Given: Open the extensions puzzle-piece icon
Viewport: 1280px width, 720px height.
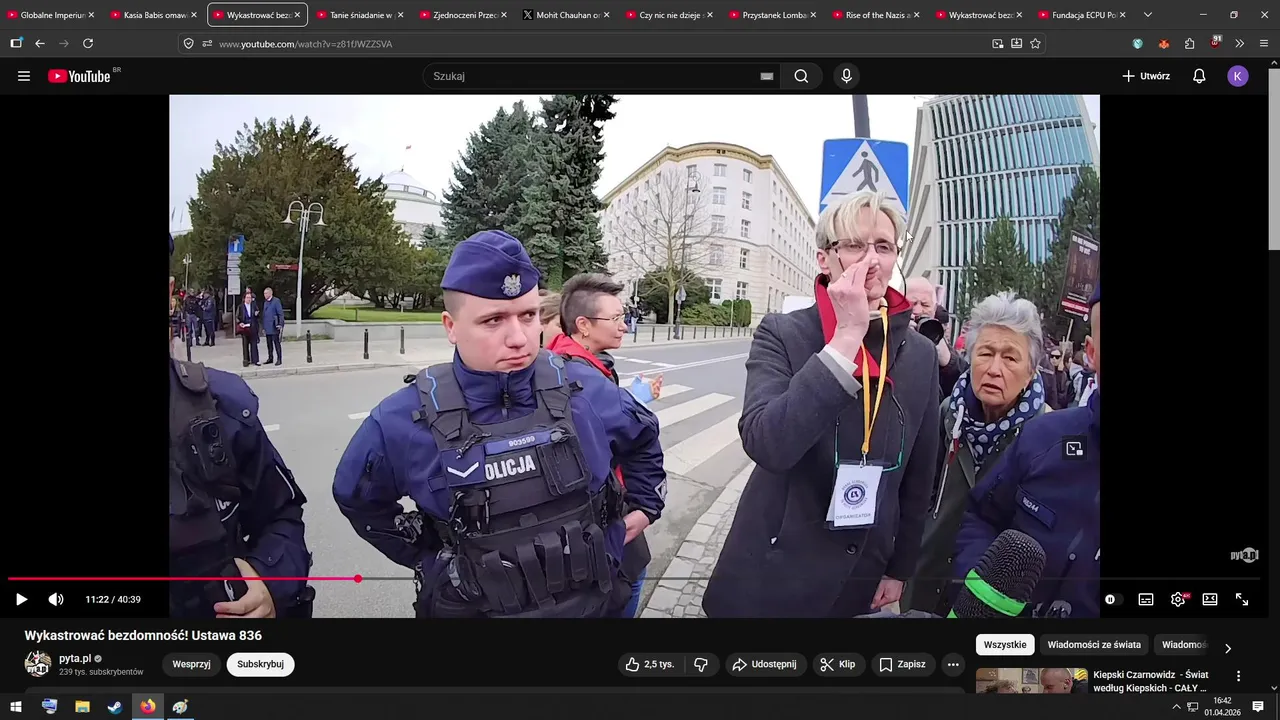Looking at the screenshot, I should coord(1190,44).
